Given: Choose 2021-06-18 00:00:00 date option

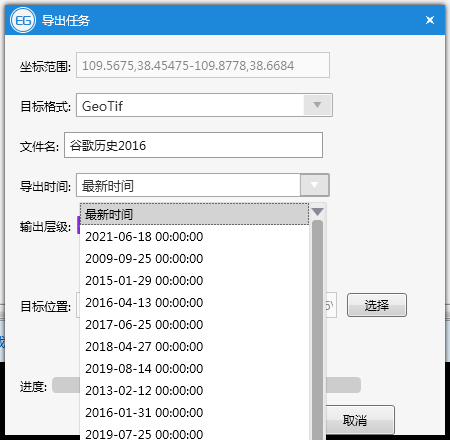Looking at the screenshot, I should coord(194,237).
